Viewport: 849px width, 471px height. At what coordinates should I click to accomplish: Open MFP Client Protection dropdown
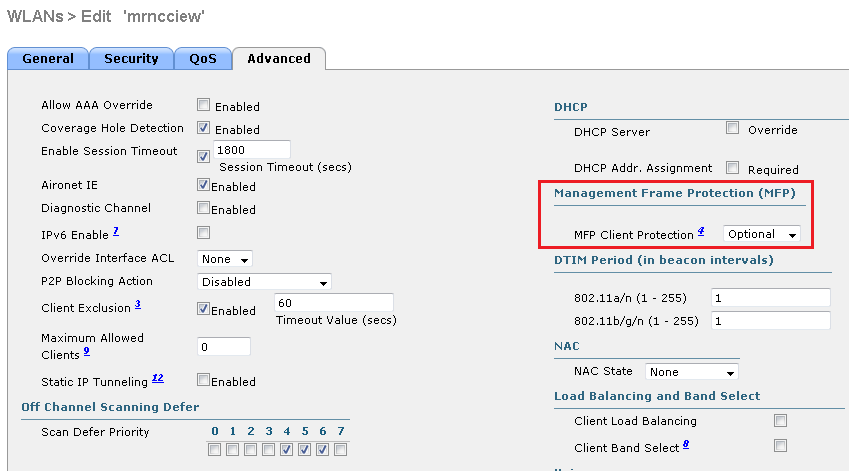click(x=762, y=234)
